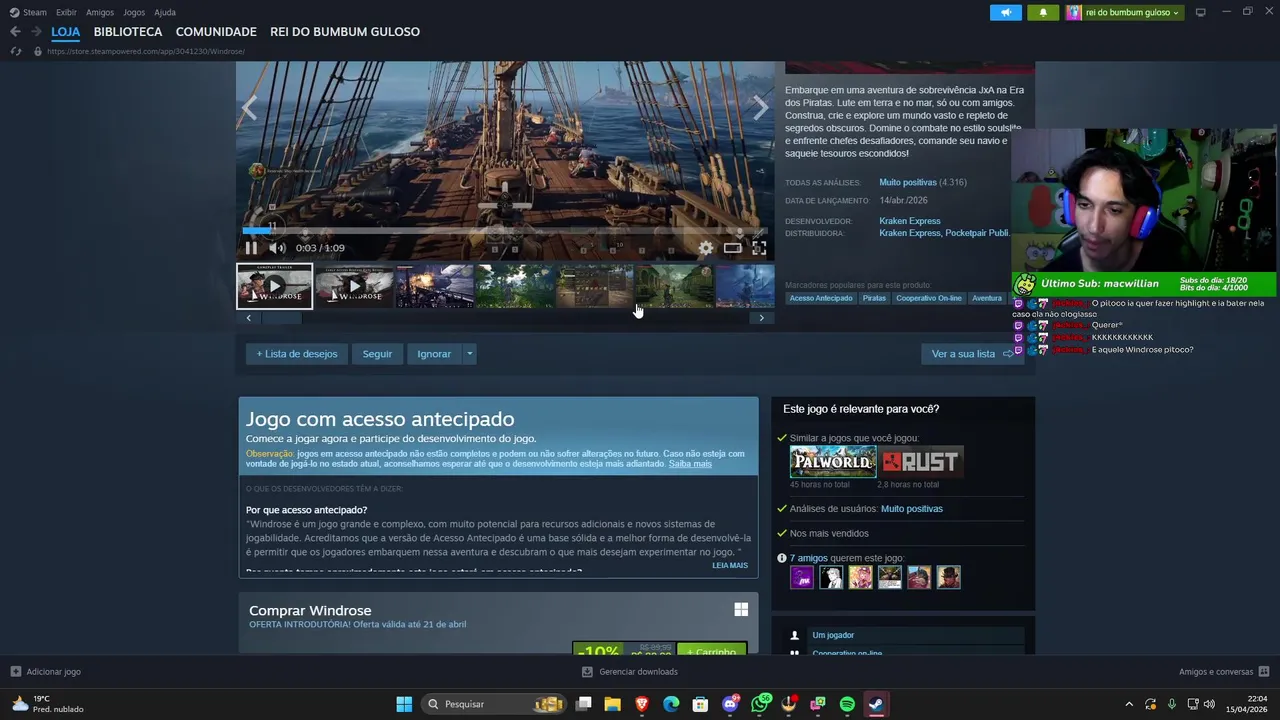Expand developer notes with LEIA MAIS
Viewport: 1280px width, 720px height.
click(730, 565)
